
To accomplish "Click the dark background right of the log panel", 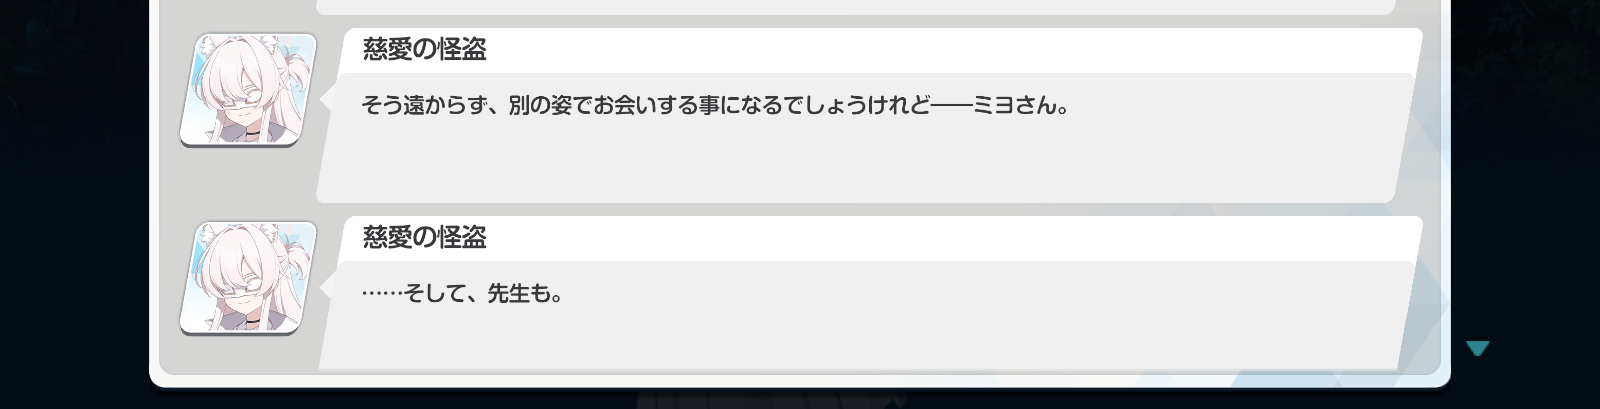I will pyautogui.click(x=1526, y=200).
